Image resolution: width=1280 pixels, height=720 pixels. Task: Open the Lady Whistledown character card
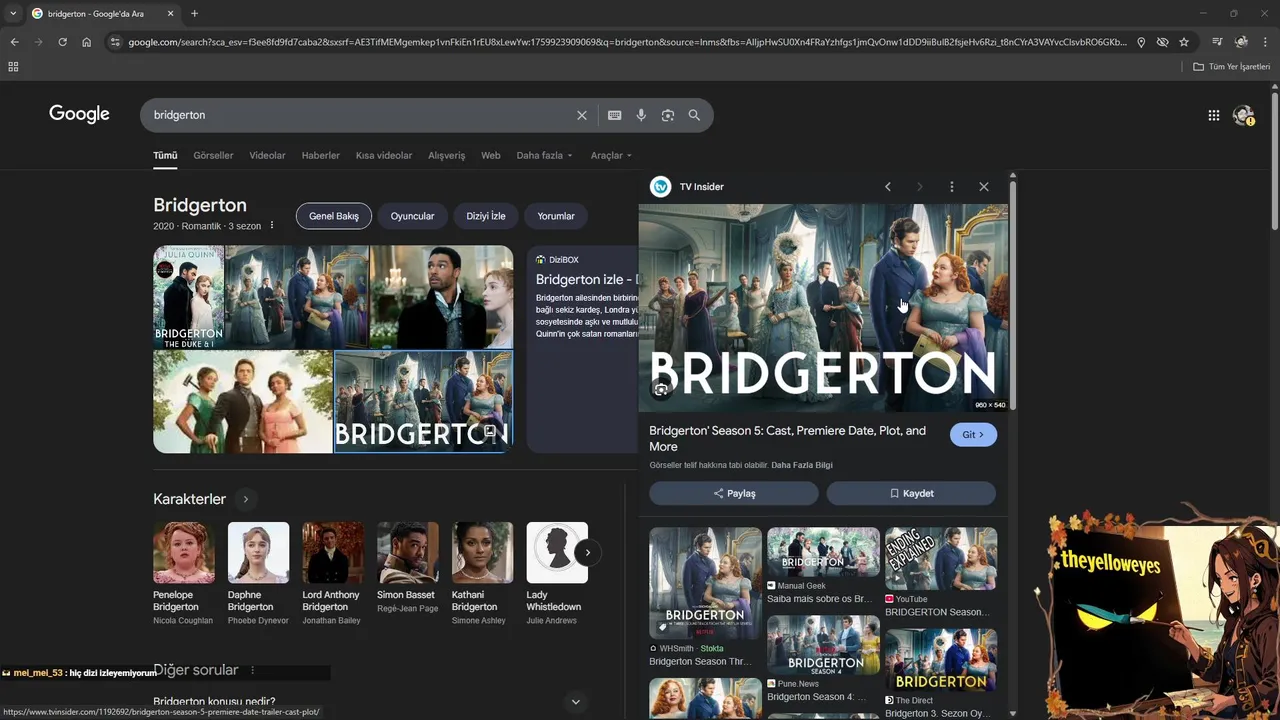(x=557, y=574)
